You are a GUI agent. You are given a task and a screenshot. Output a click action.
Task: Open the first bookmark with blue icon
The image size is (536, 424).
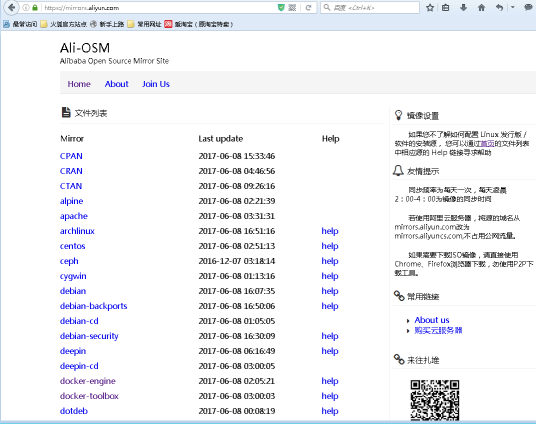(20, 24)
